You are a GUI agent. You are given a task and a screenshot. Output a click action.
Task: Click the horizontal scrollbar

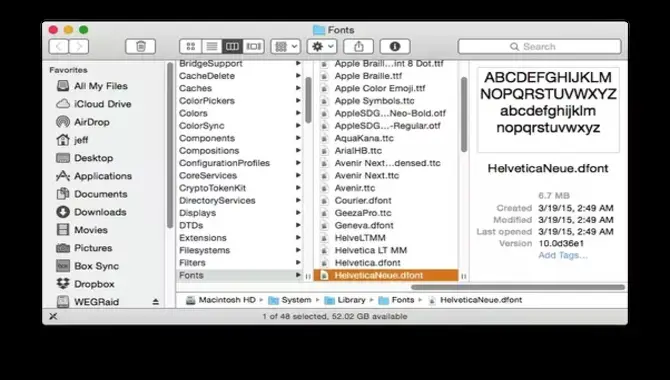(517, 287)
